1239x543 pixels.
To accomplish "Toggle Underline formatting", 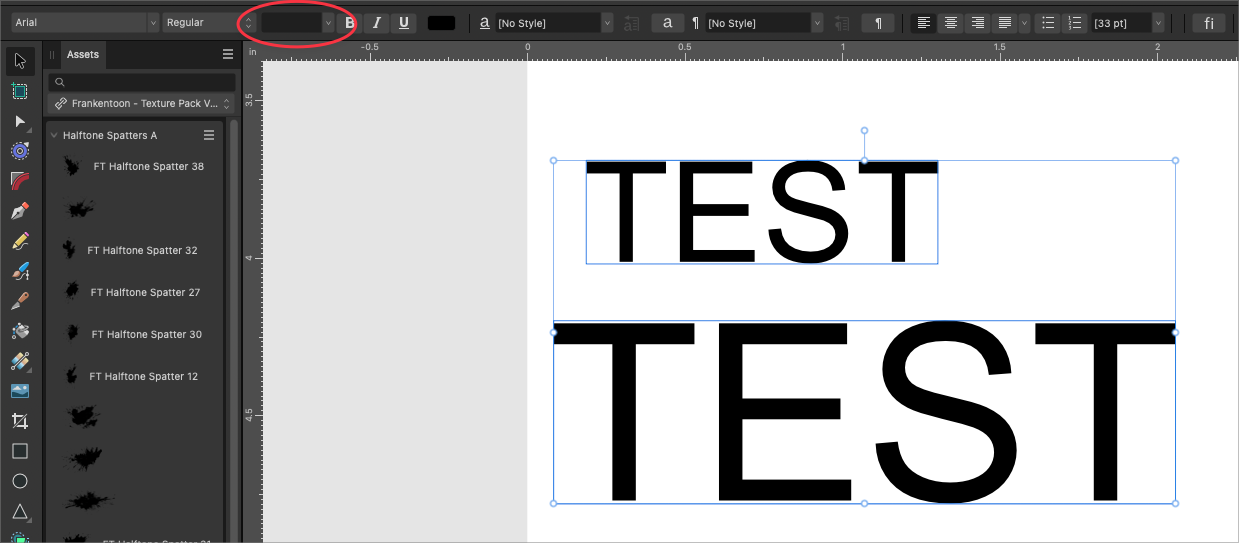I will [x=404, y=23].
